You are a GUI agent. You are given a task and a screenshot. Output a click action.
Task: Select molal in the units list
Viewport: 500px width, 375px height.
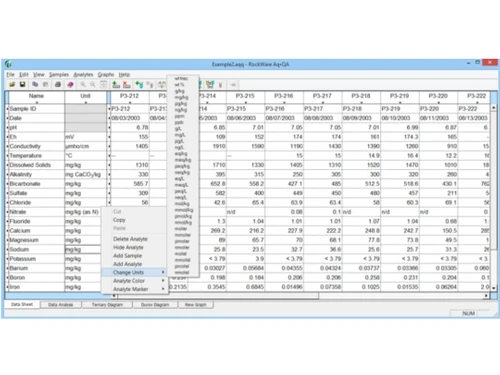click(x=182, y=254)
